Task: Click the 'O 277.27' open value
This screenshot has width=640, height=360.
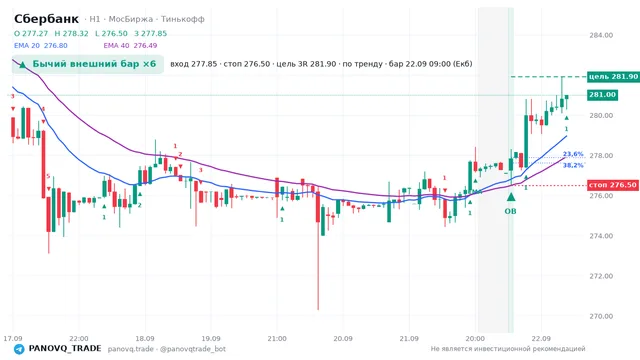Action: [31, 33]
